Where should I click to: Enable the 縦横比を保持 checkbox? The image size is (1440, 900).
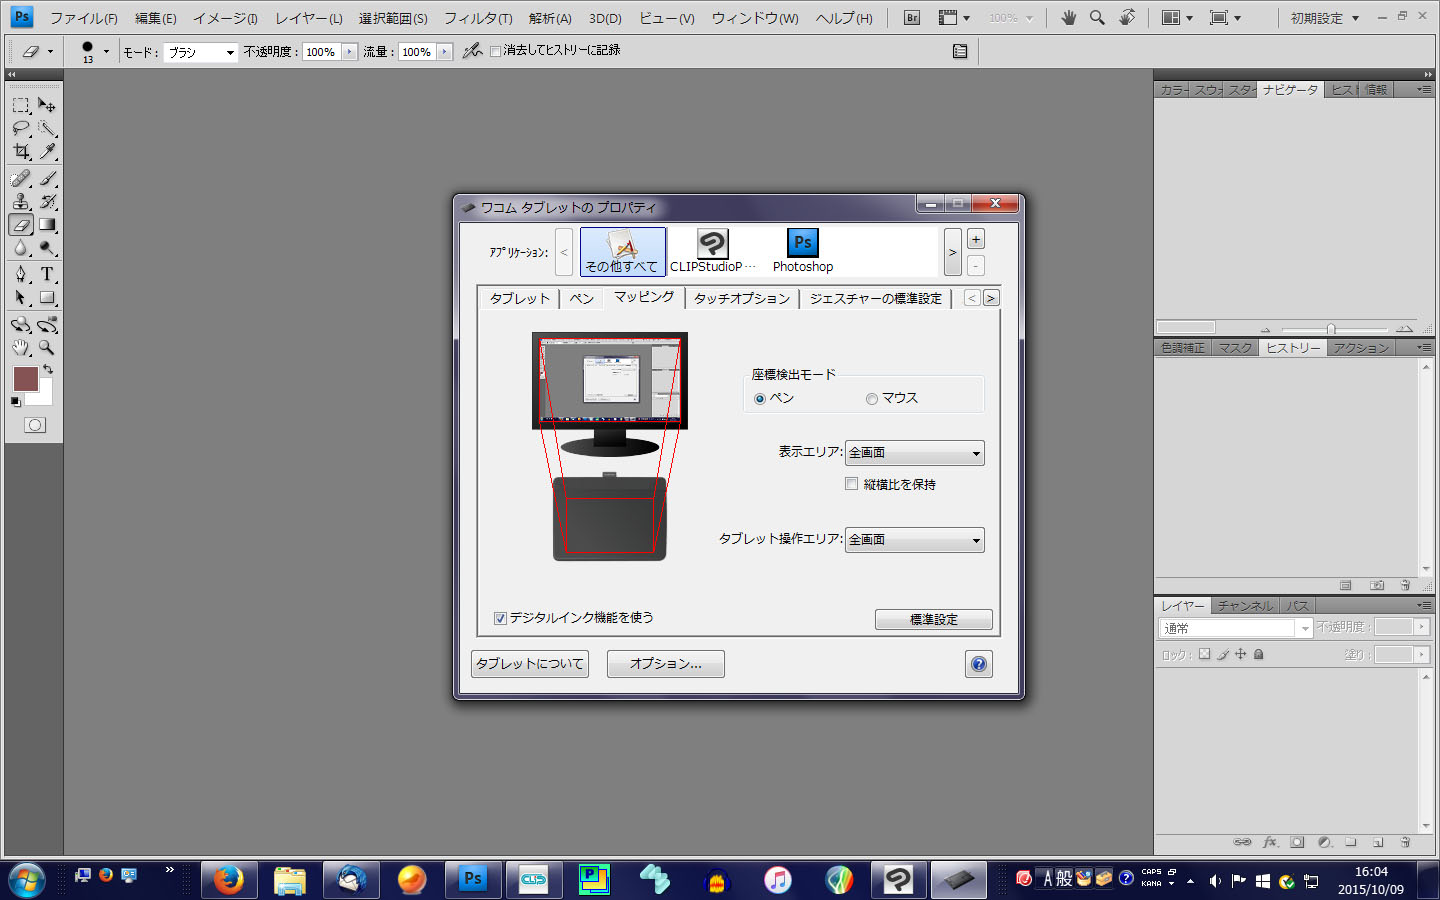pyautogui.click(x=852, y=484)
